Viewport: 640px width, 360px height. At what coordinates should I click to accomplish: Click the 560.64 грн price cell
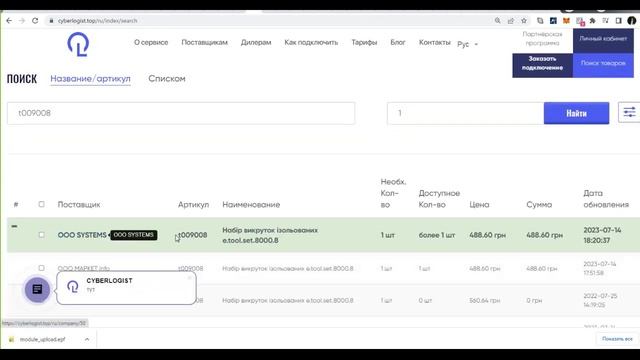[x=484, y=300]
